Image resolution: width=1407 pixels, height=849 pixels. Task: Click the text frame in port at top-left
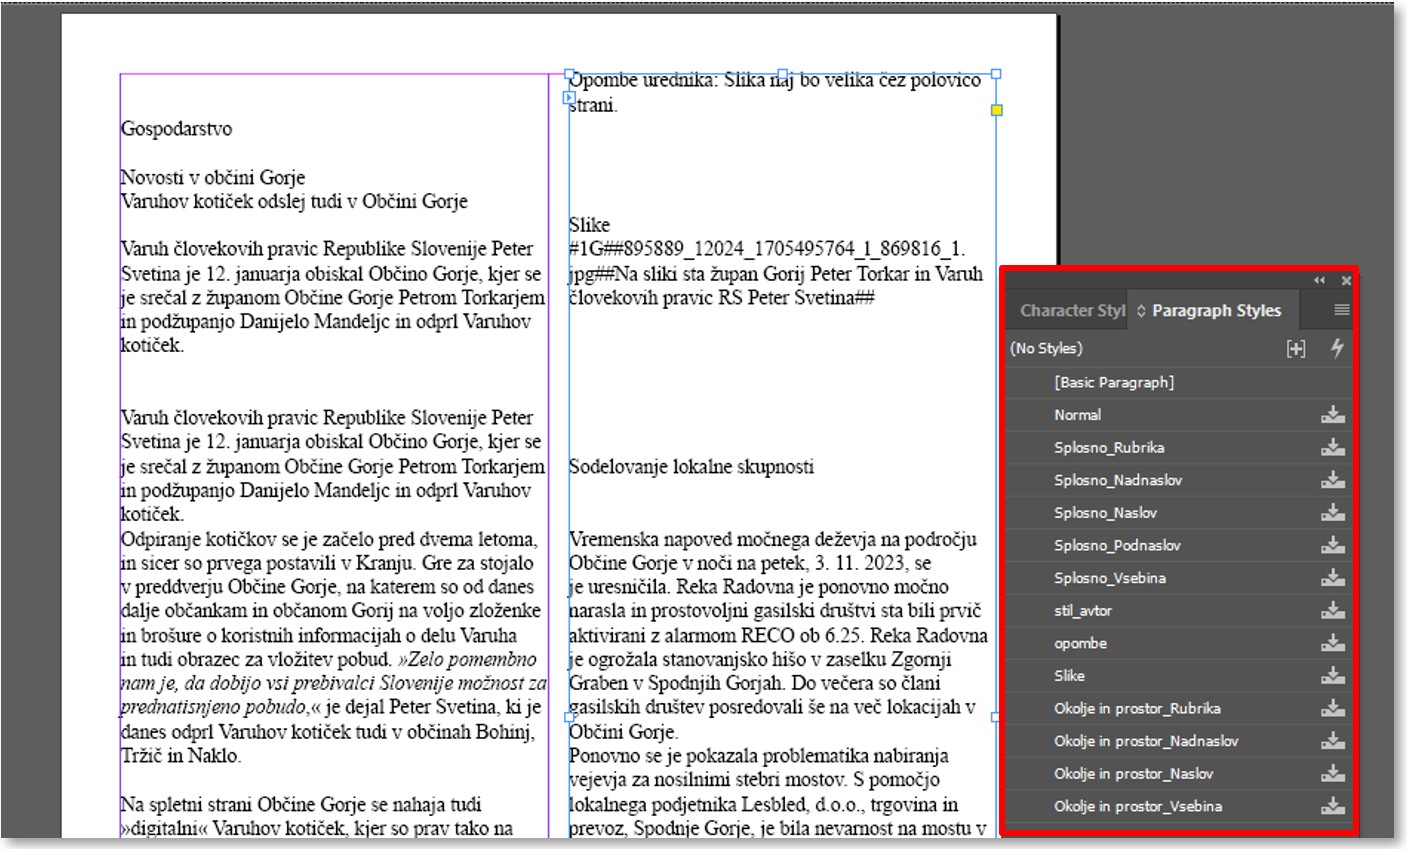(569, 98)
